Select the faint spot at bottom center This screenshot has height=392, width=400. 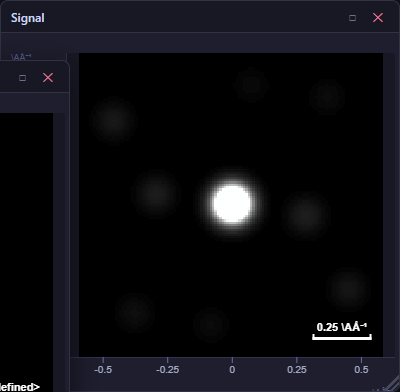point(211,324)
